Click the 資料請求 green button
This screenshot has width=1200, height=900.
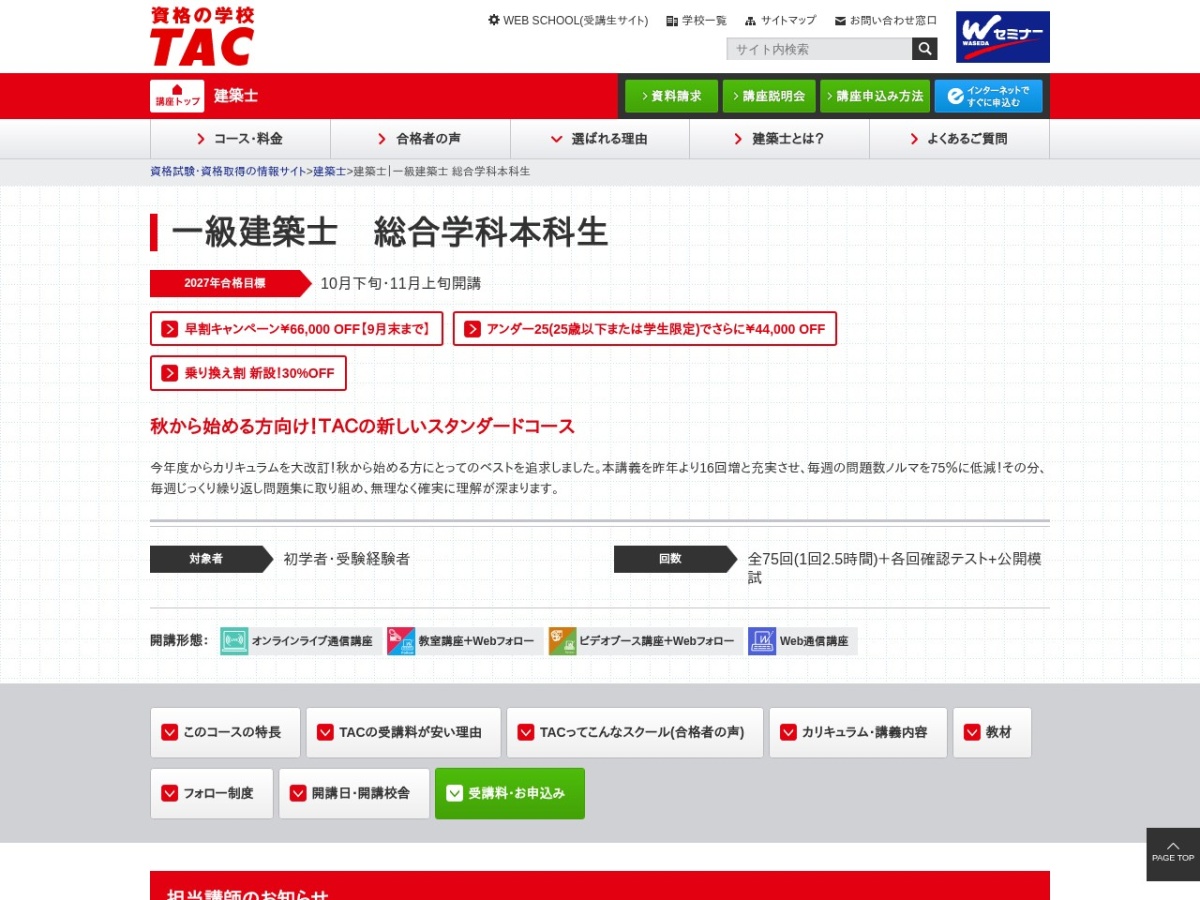click(672, 96)
